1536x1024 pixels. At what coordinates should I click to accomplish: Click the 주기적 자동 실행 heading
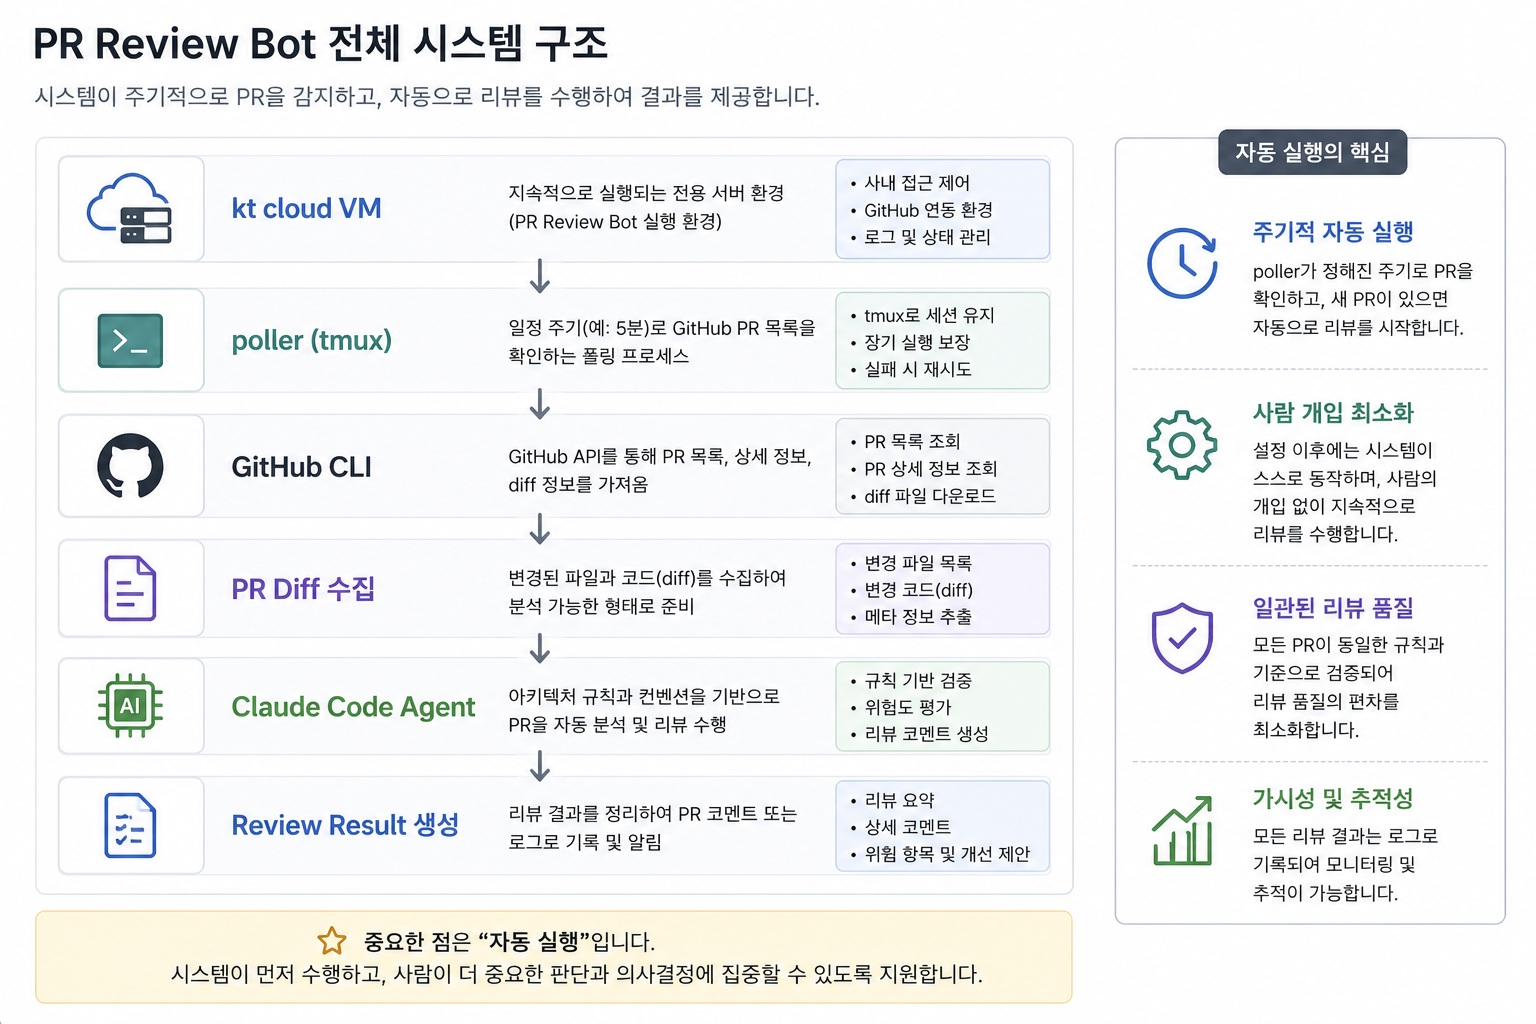(1333, 232)
